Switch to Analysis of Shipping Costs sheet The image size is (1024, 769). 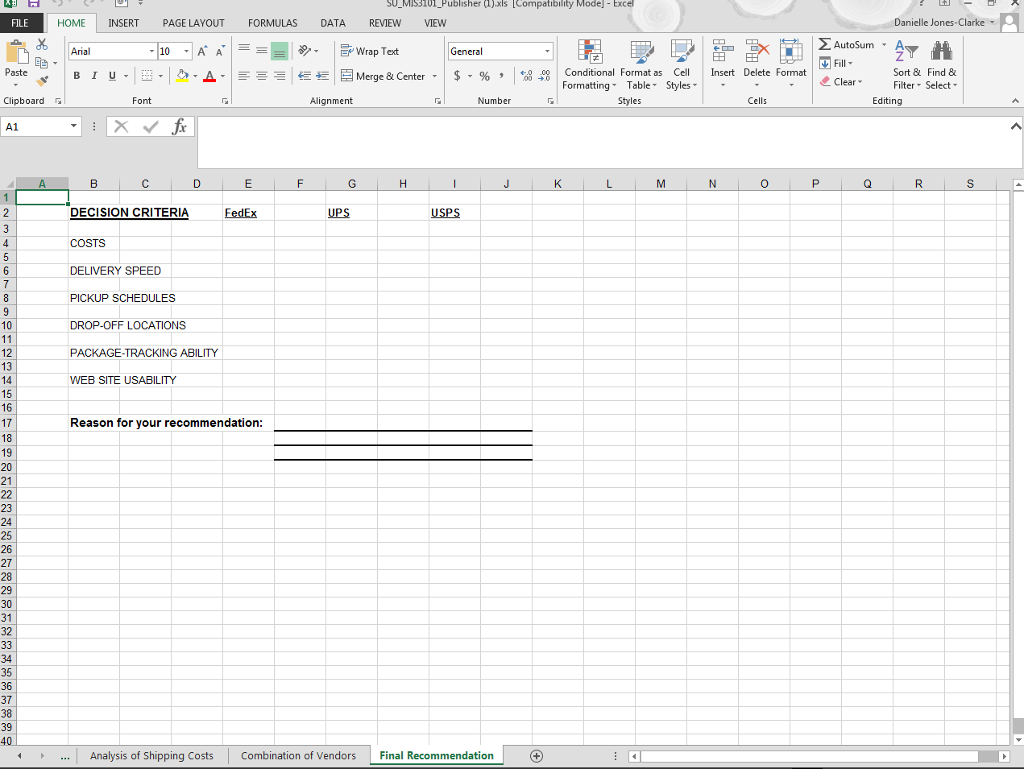[151, 756]
